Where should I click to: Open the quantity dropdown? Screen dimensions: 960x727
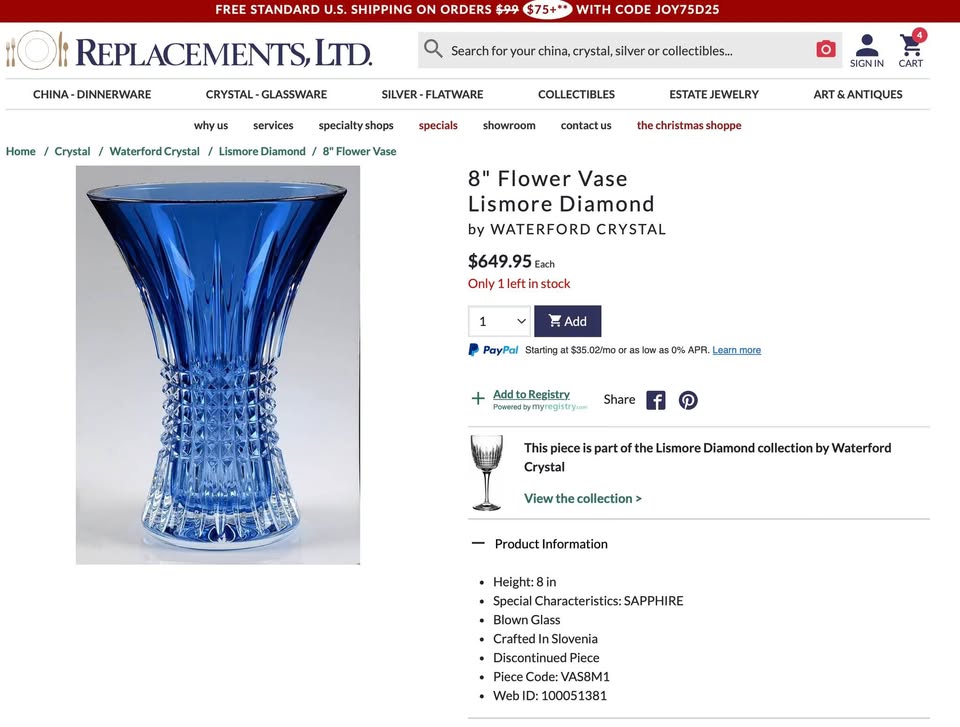pyautogui.click(x=500, y=321)
